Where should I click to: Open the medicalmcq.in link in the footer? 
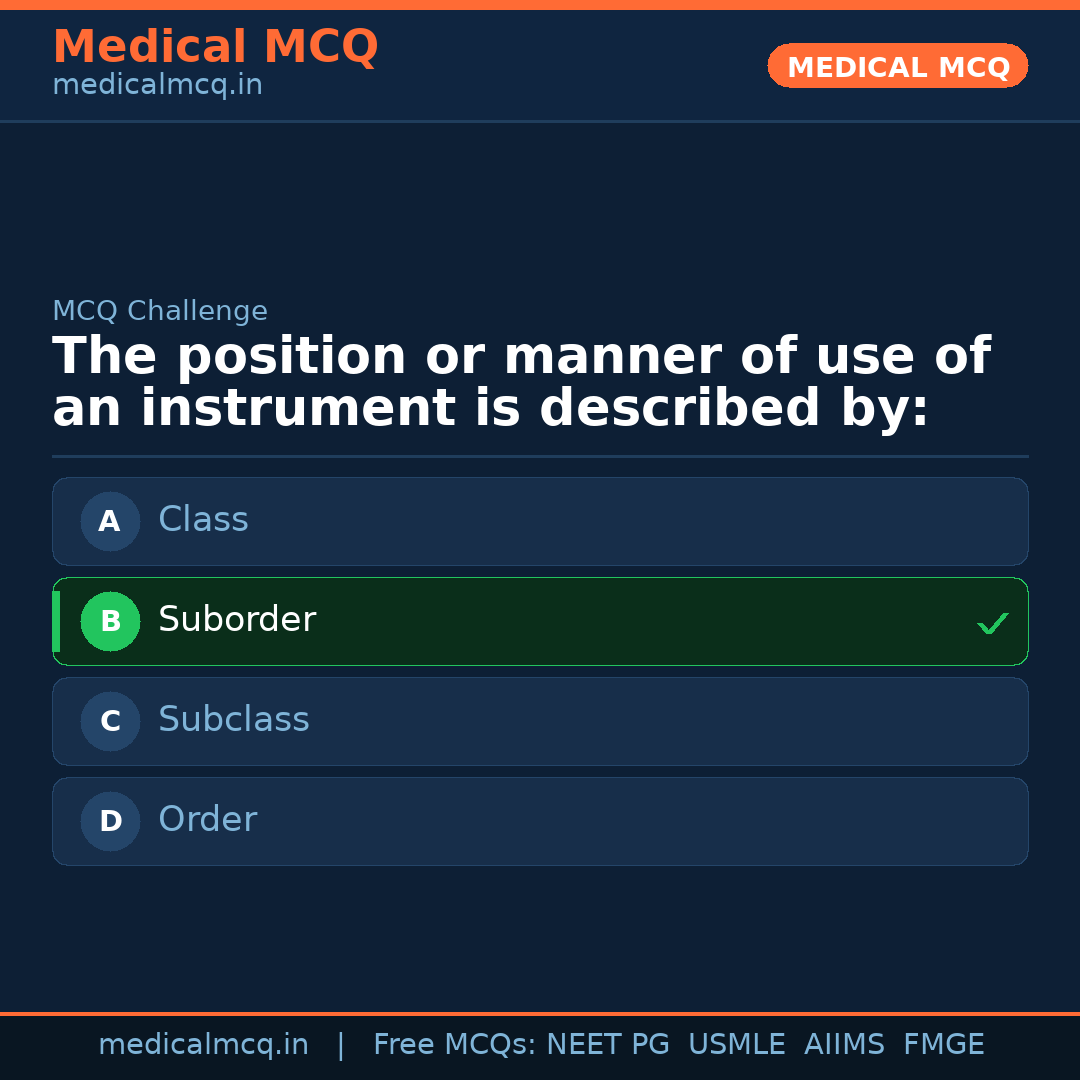pos(204,1044)
